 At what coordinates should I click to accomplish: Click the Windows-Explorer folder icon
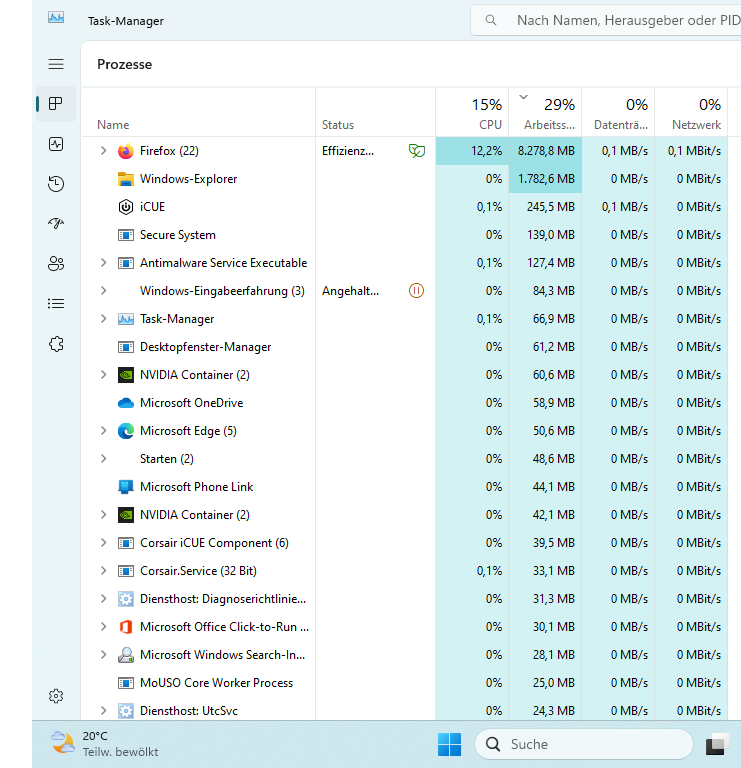coord(126,179)
